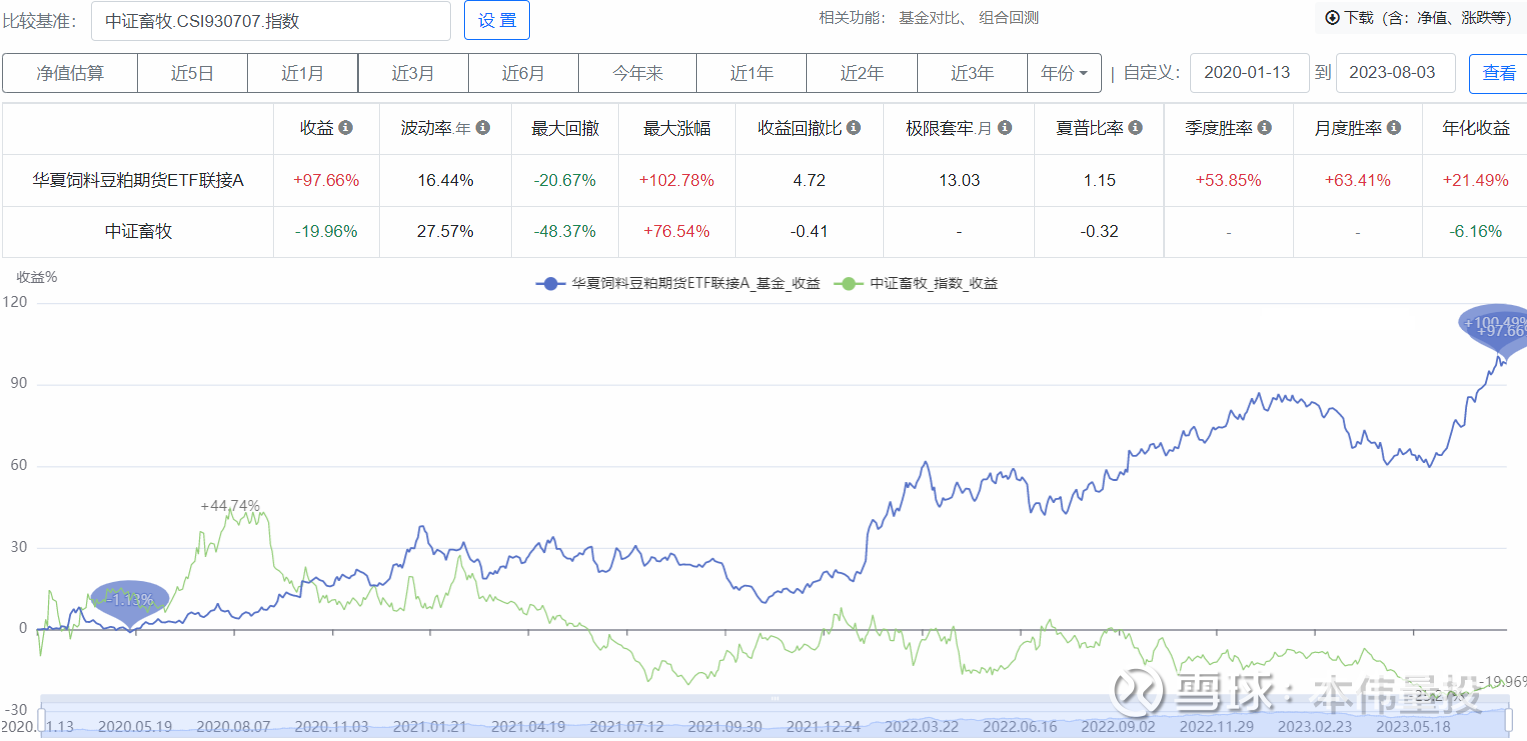Click the 最大回撤 column header
The width and height of the screenshot is (1527, 741).
pos(565,128)
